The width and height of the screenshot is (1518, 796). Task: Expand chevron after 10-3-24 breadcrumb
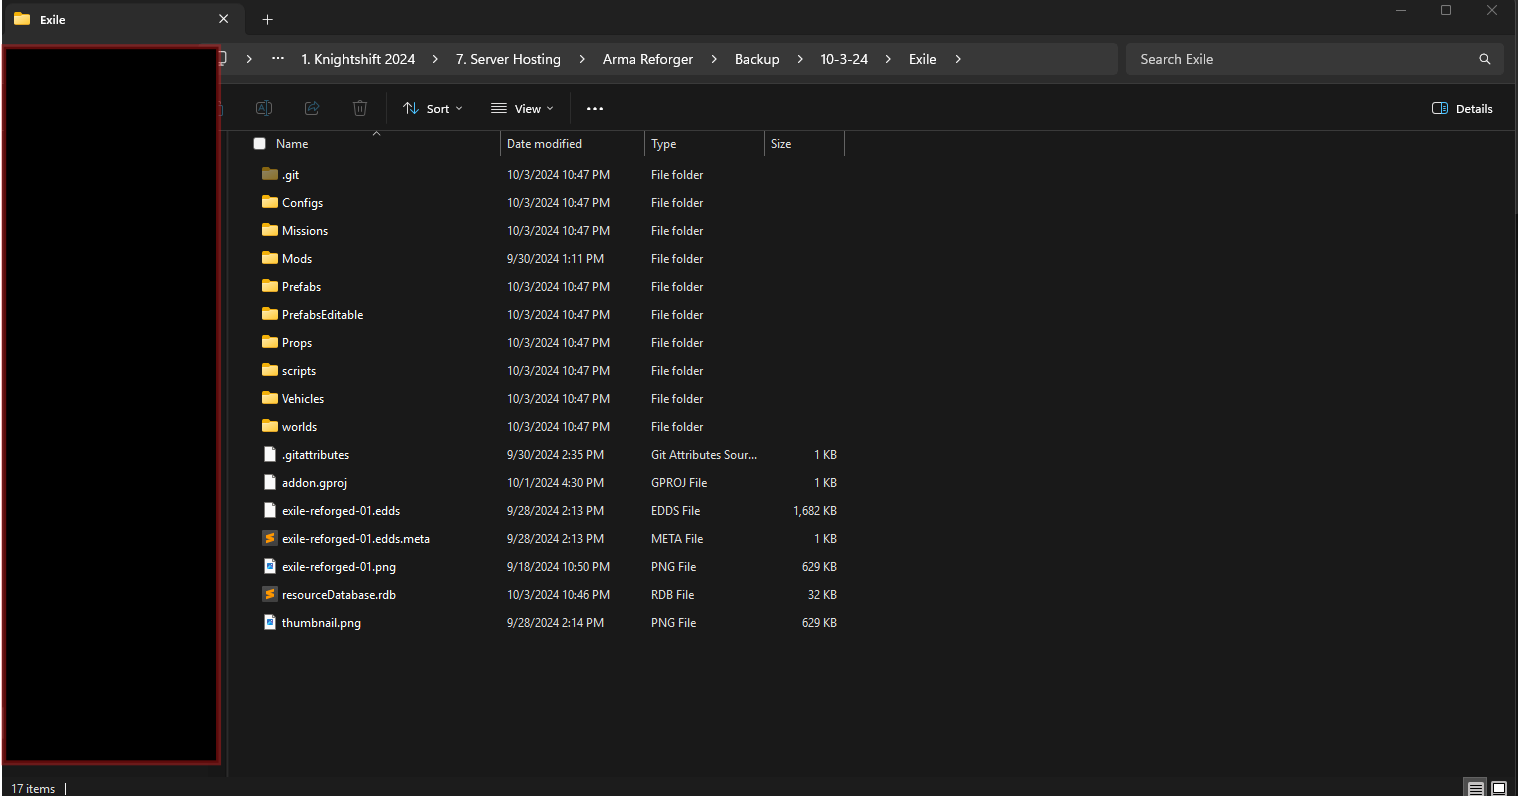click(888, 59)
